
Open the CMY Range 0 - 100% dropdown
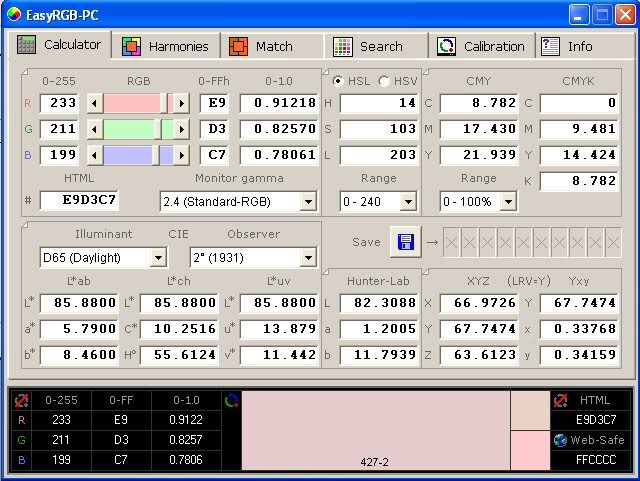[x=508, y=202]
